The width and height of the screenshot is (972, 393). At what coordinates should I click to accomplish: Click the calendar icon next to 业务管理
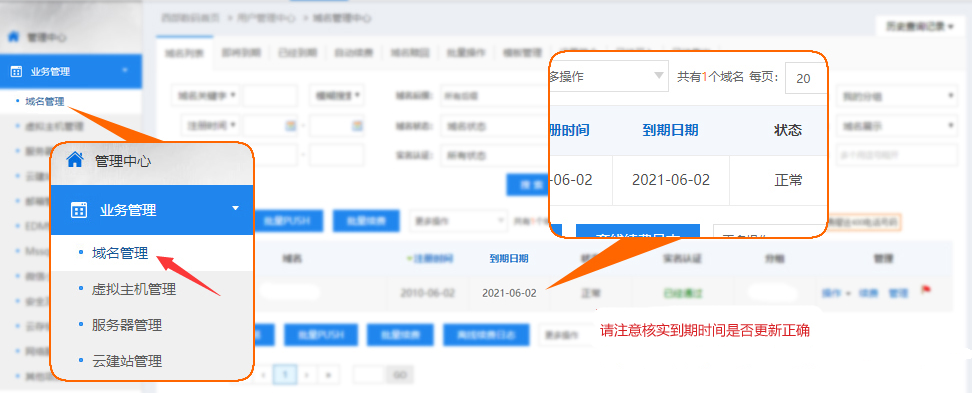[79, 210]
